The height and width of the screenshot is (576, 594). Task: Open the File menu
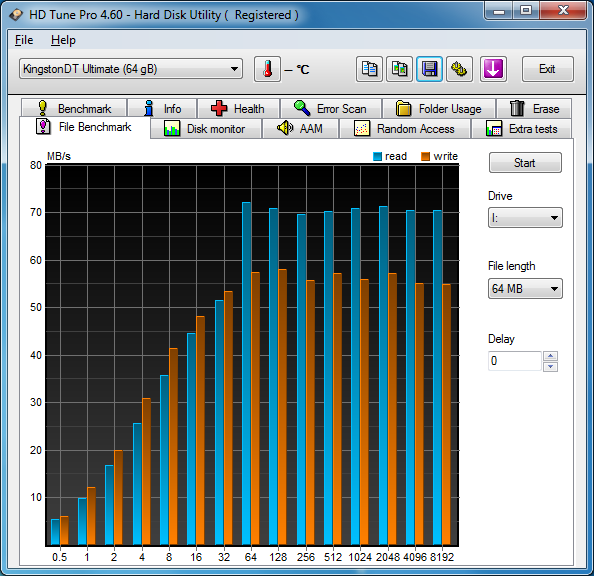pos(24,40)
